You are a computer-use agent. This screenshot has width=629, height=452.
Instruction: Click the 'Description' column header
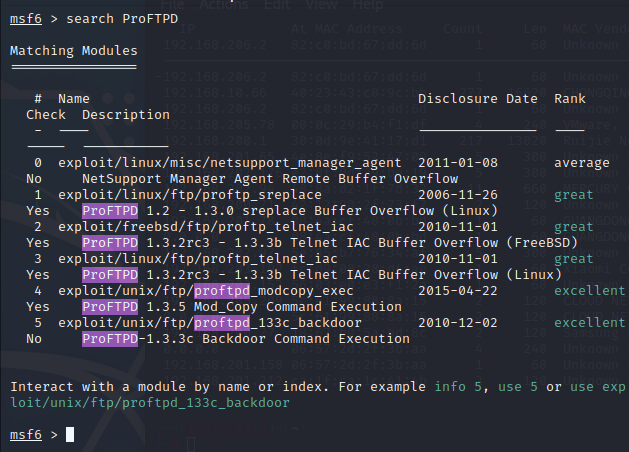pyautogui.click(x=126, y=115)
